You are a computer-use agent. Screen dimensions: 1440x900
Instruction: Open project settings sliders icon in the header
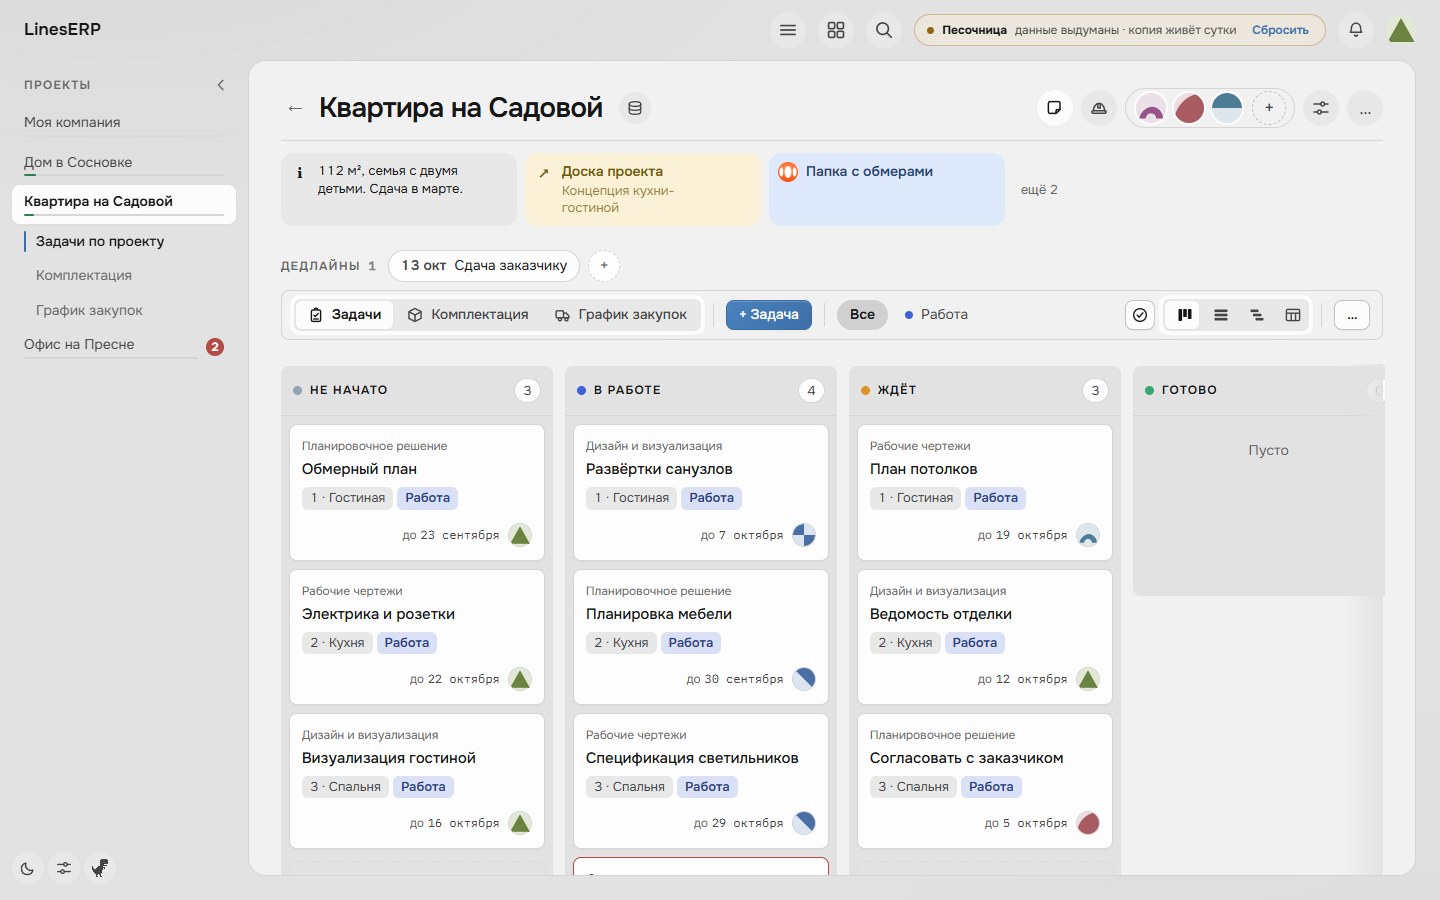click(1321, 108)
